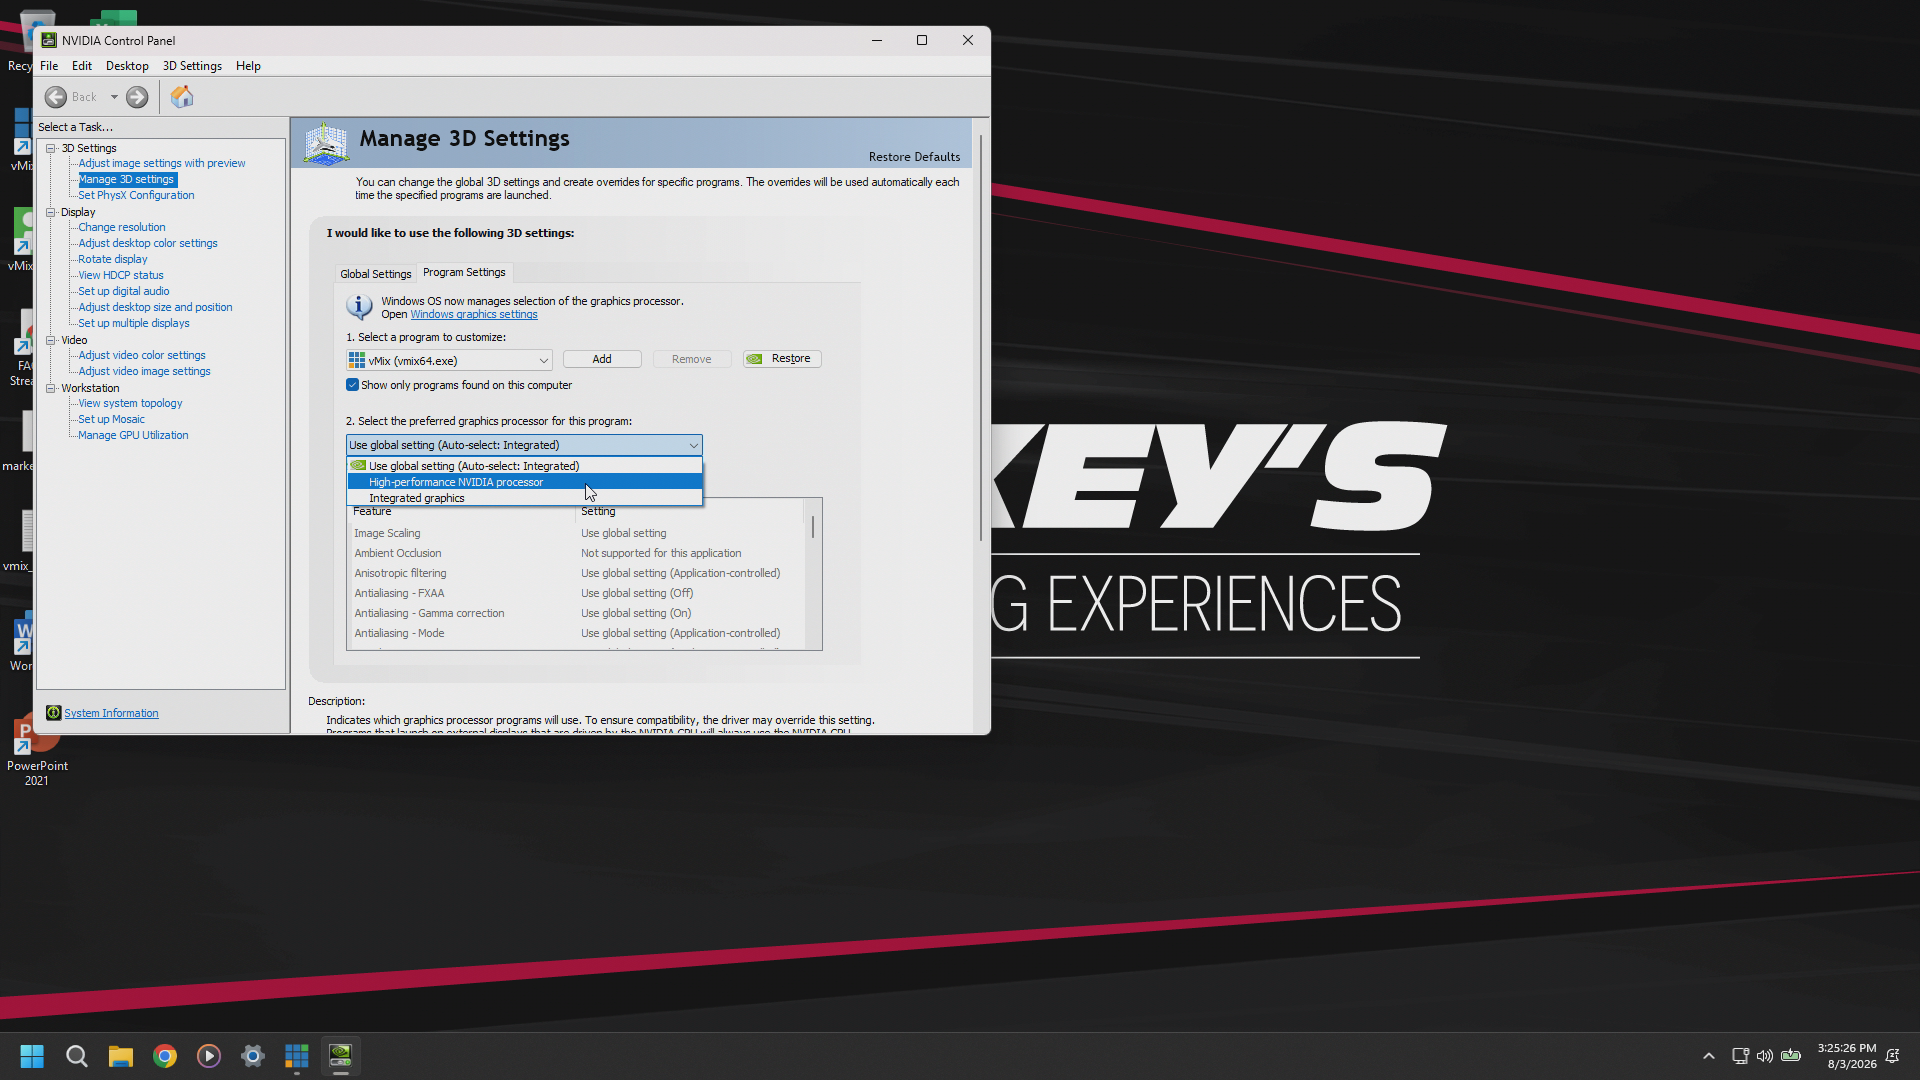1920x1080 pixels.
Task: Switch to the Global Settings tab
Action: click(x=376, y=274)
